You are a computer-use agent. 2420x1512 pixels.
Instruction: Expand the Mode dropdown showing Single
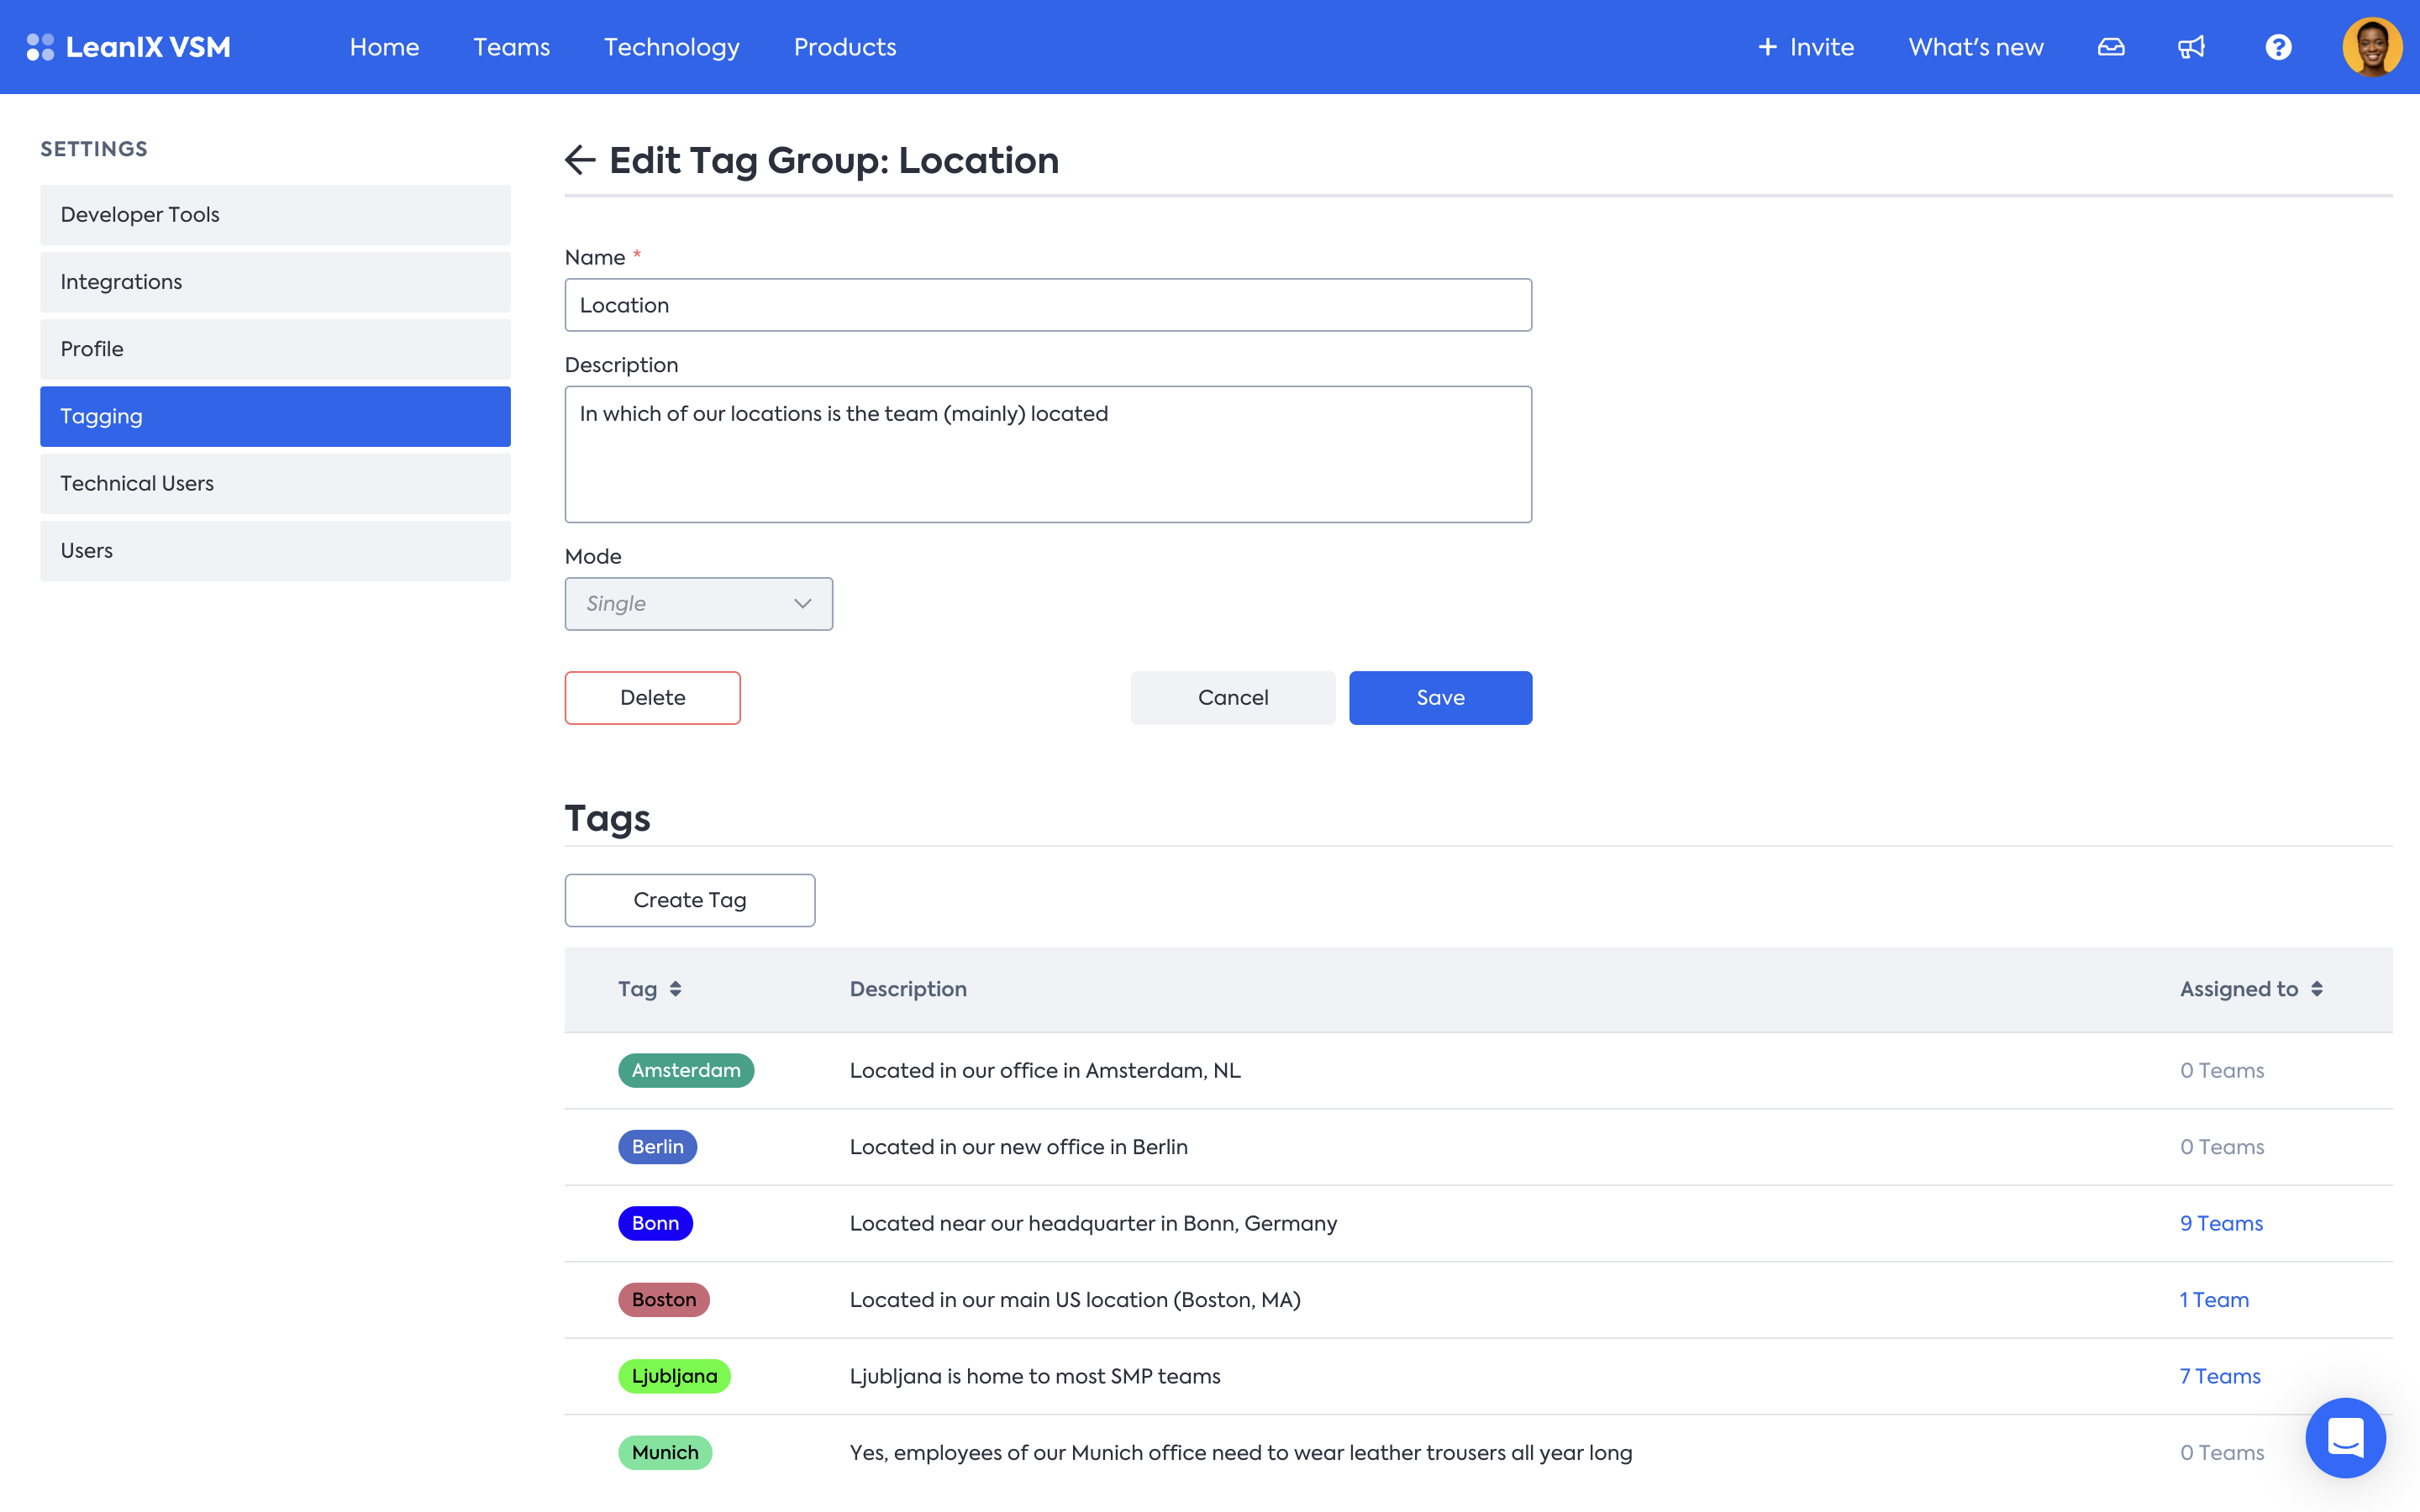(x=698, y=604)
